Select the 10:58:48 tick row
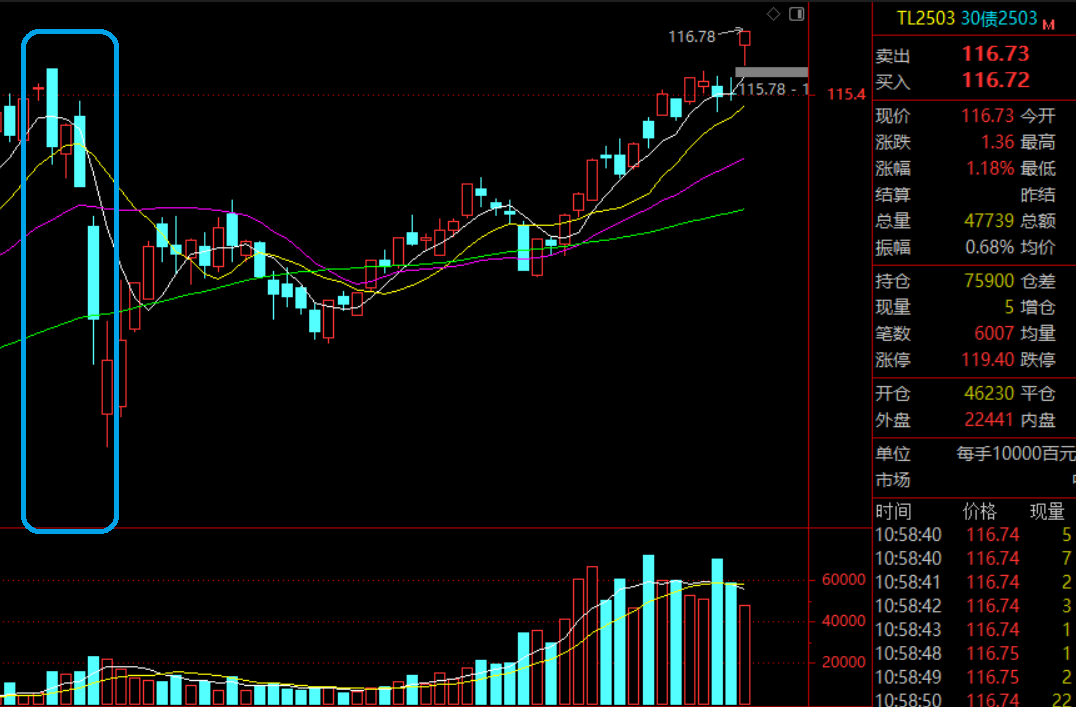 [974, 653]
